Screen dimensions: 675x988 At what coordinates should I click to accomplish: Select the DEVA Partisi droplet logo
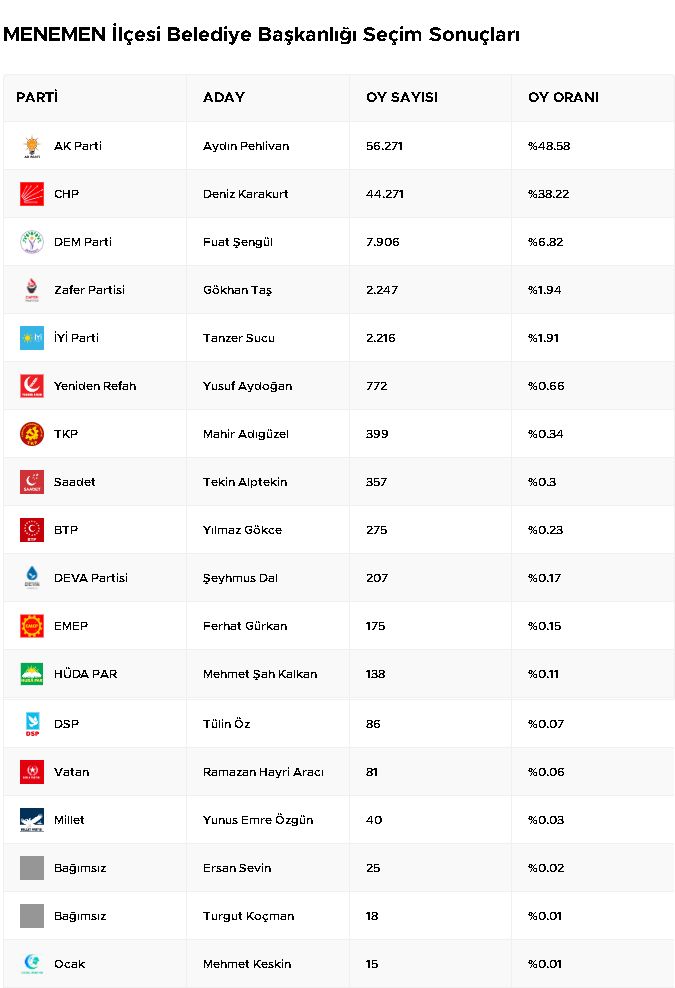pos(32,578)
